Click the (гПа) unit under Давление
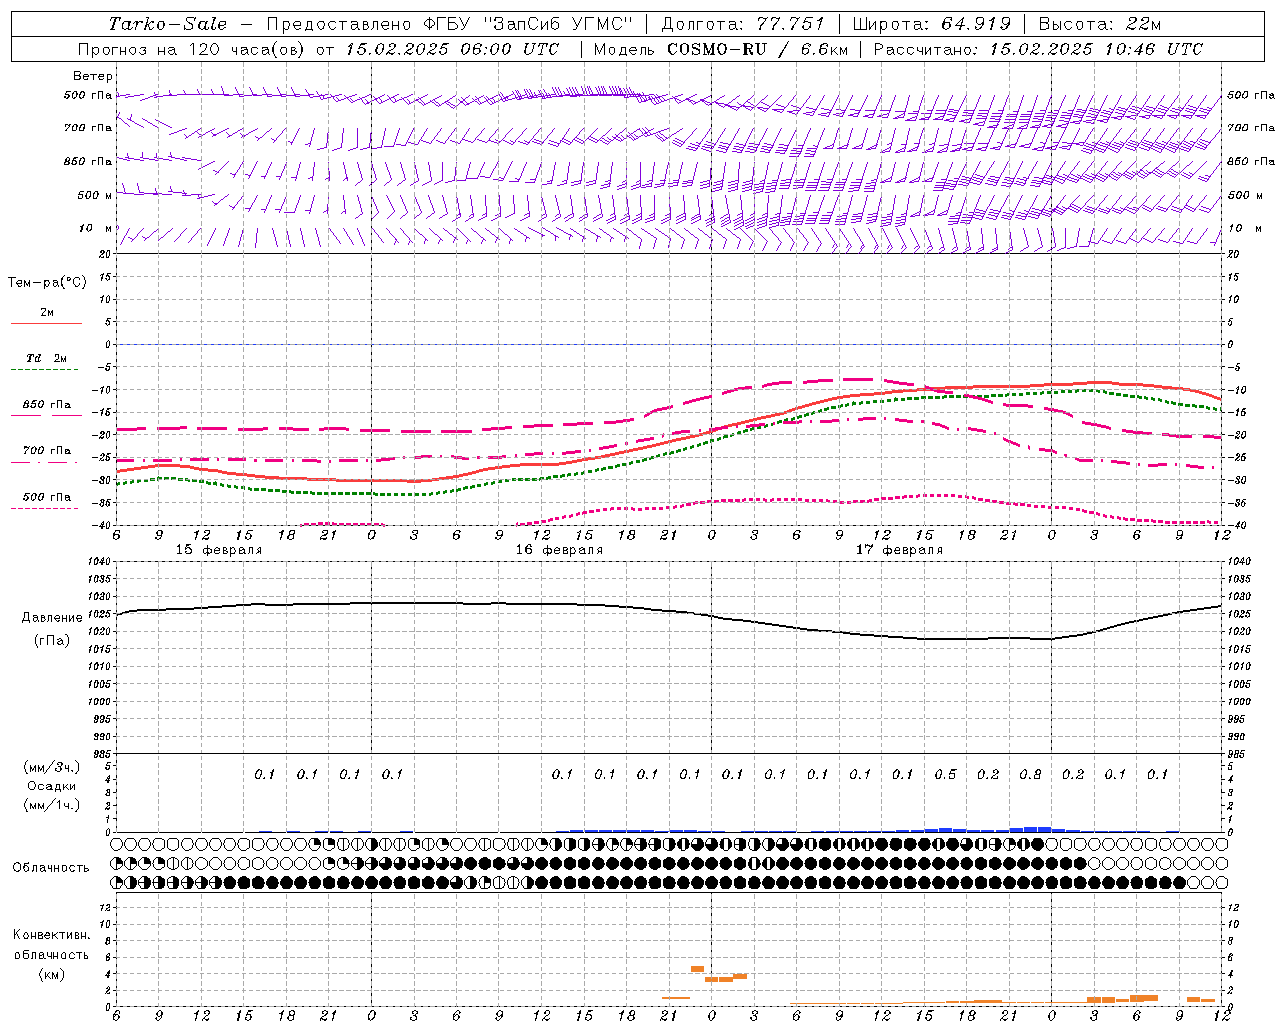Viewport: 1280px width, 1024px height. click(52, 641)
